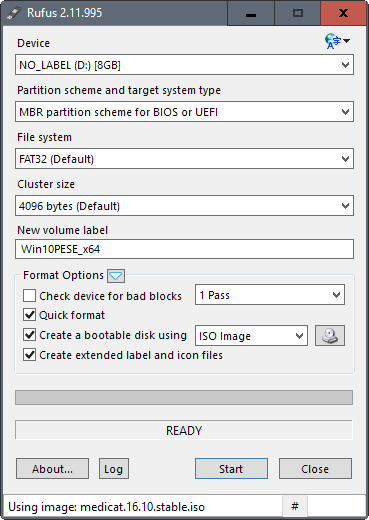369x520 pixels.
Task: Open the language selection globe icon
Action: [337, 41]
